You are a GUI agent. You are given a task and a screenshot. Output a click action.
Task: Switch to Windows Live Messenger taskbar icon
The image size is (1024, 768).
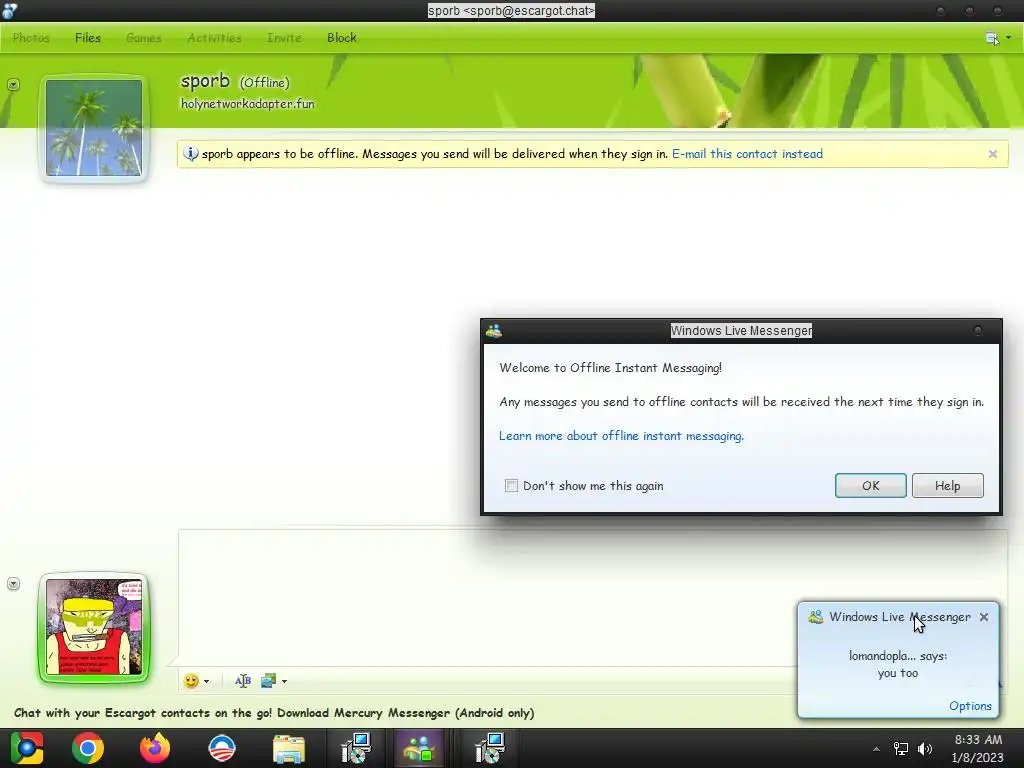click(x=419, y=748)
